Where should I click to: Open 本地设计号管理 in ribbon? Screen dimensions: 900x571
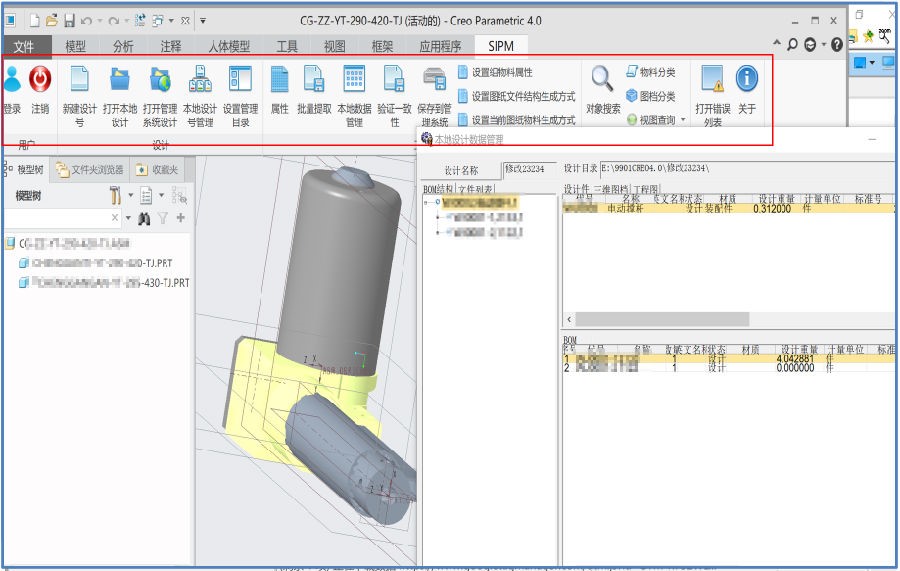point(199,80)
